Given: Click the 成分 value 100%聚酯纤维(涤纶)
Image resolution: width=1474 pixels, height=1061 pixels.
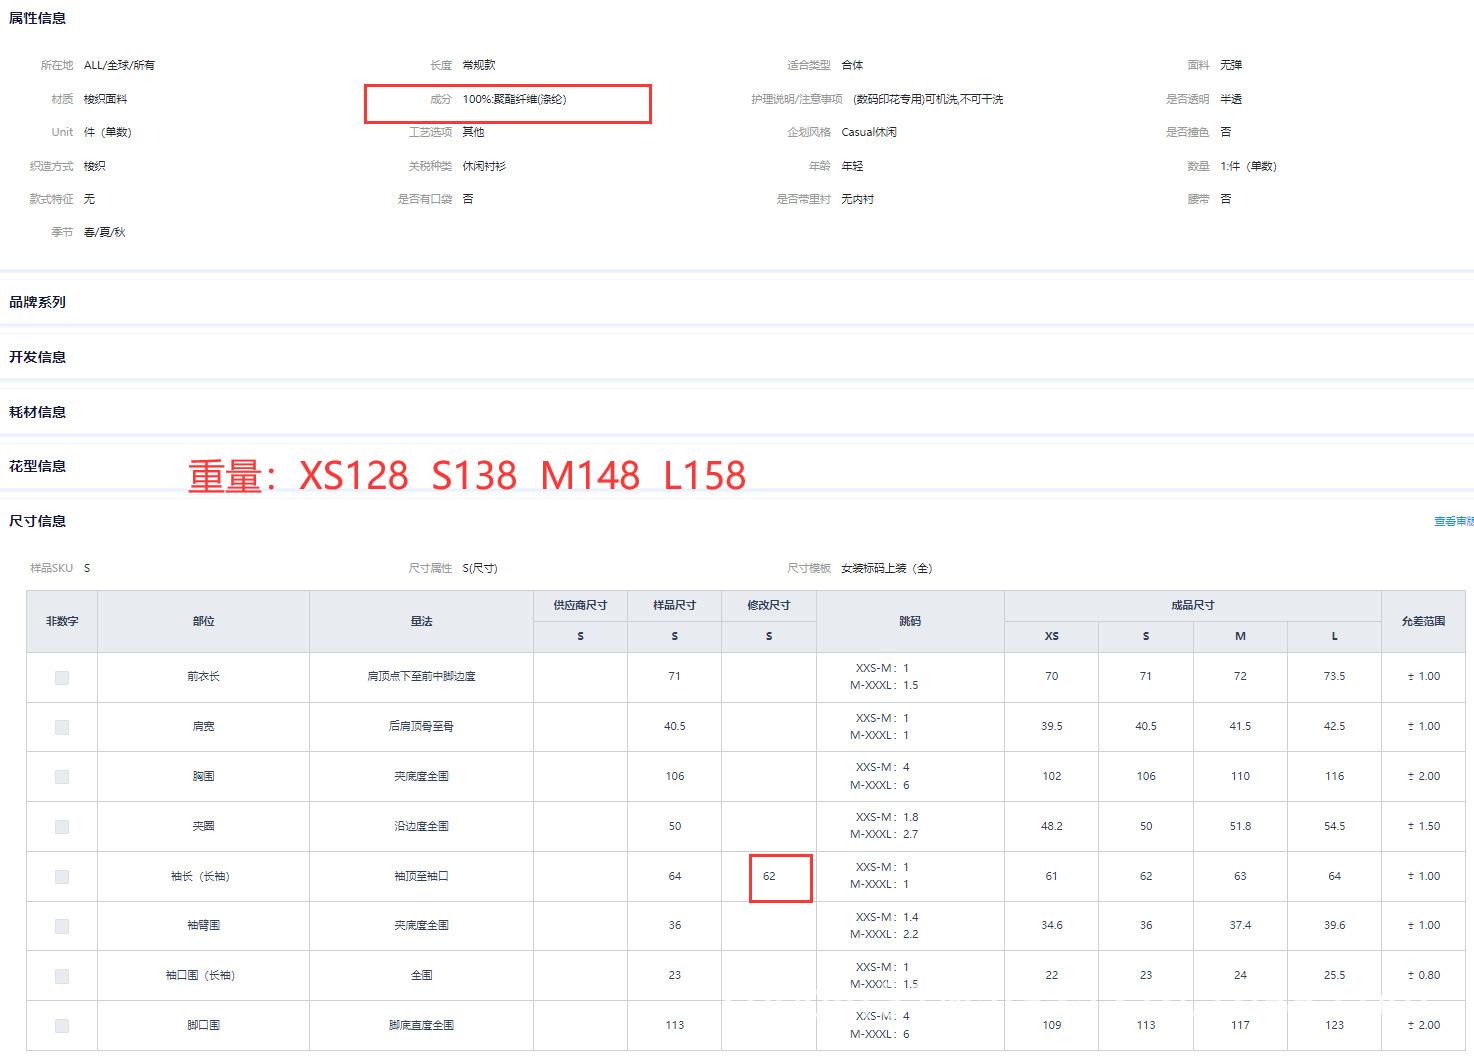Looking at the screenshot, I should click(514, 99).
